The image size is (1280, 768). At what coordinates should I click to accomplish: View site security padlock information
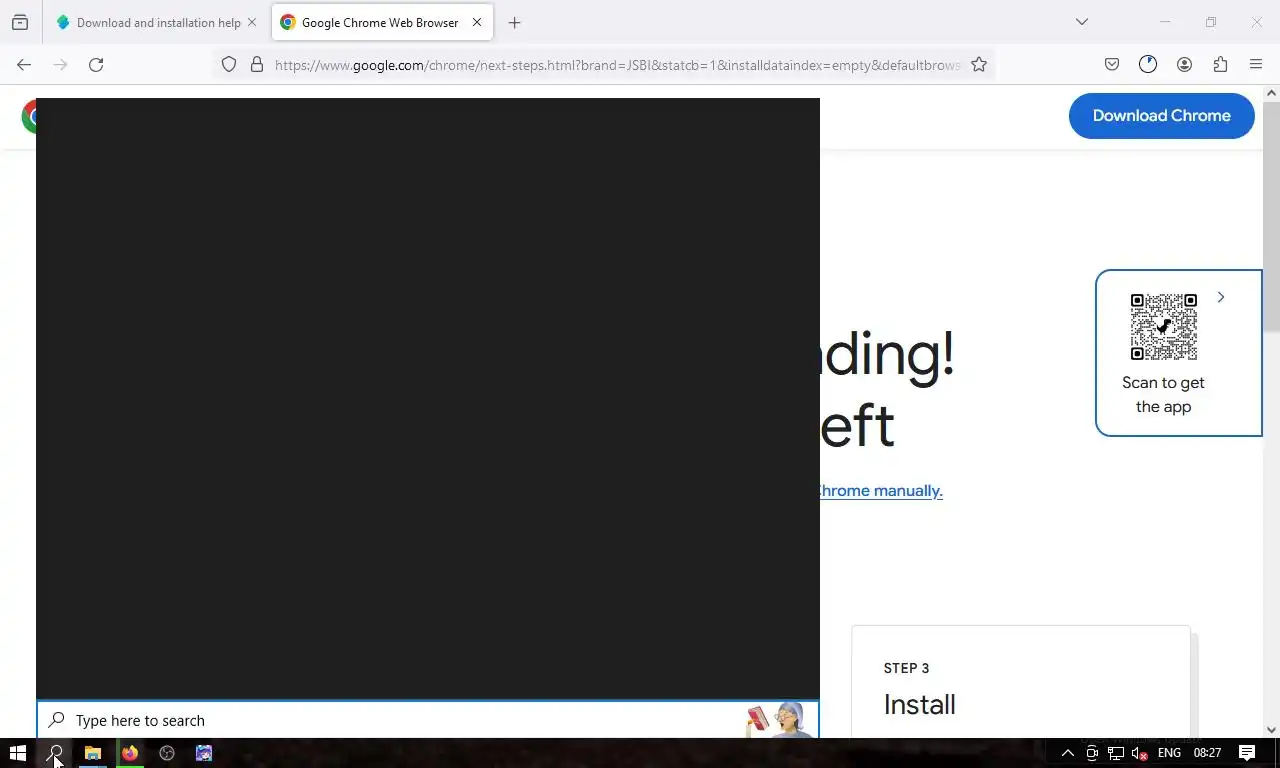(x=257, y=64)
